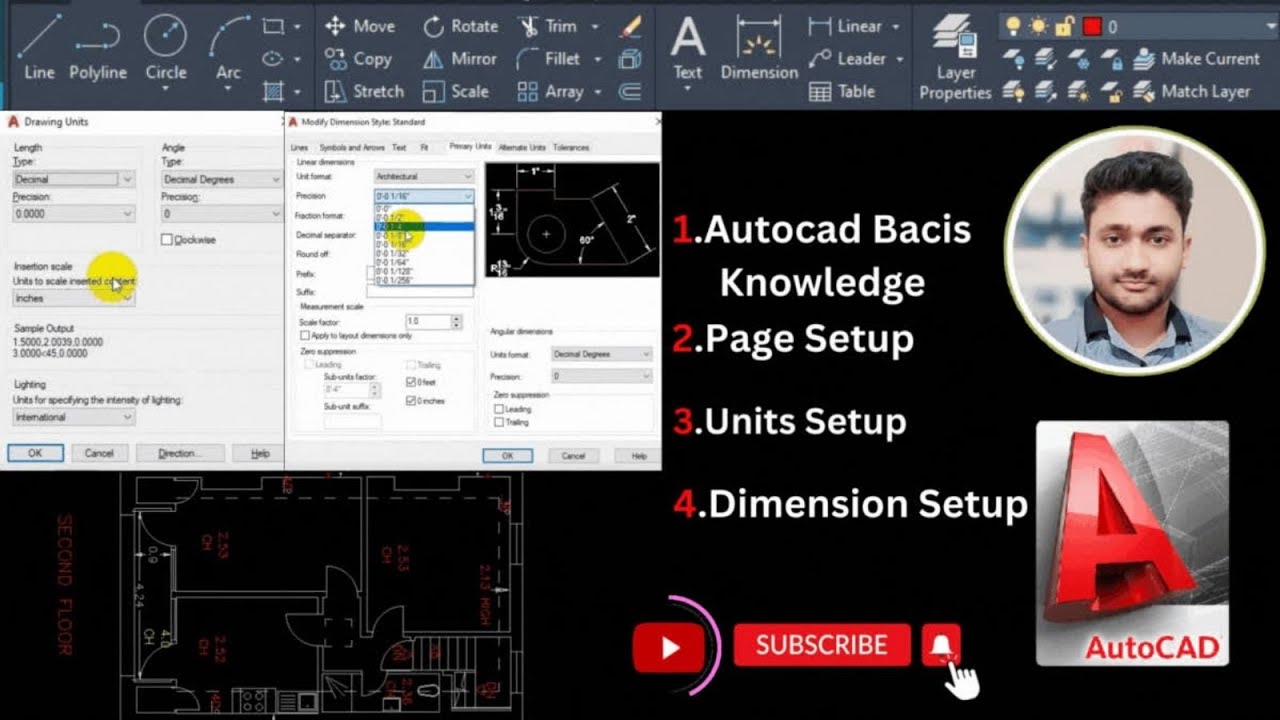Click the Erase tool icon

[x=630, y=26]
